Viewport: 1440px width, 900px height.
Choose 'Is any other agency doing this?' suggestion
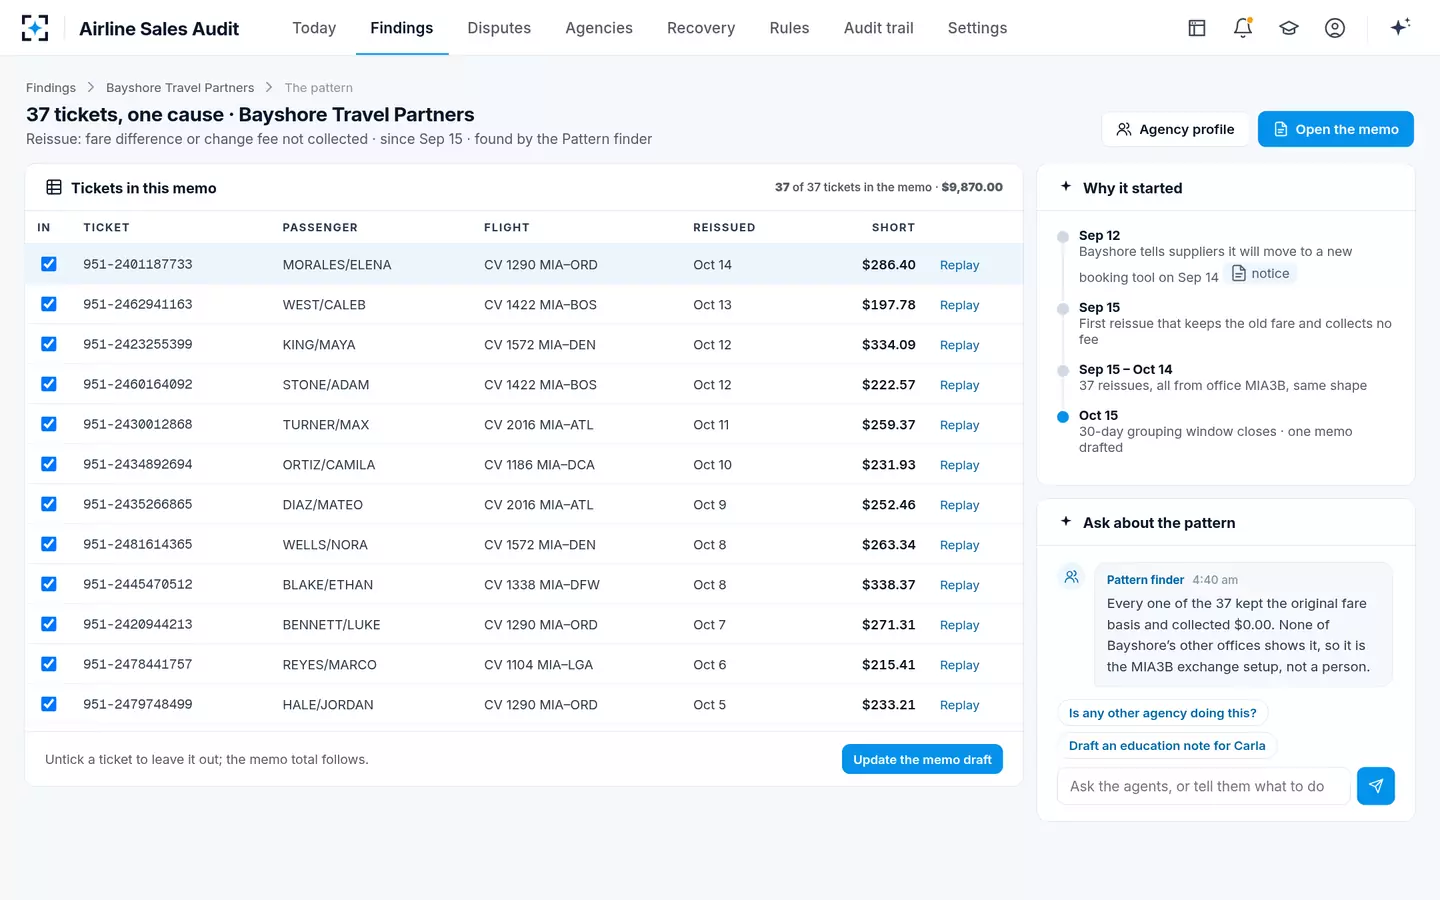point(1162,713)
